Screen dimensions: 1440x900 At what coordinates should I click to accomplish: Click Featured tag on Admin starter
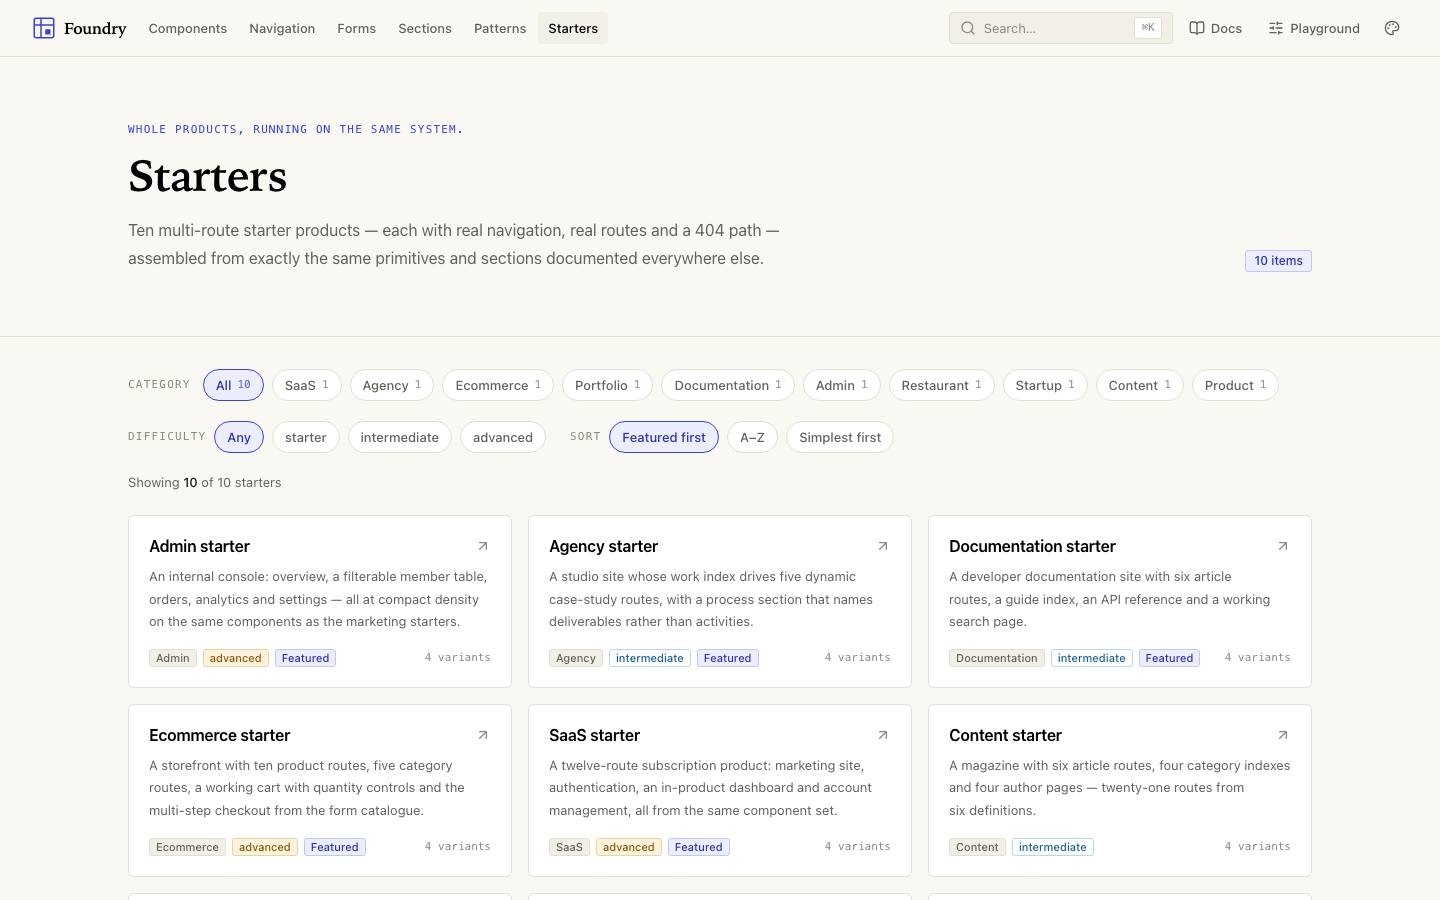coord(305,658)
